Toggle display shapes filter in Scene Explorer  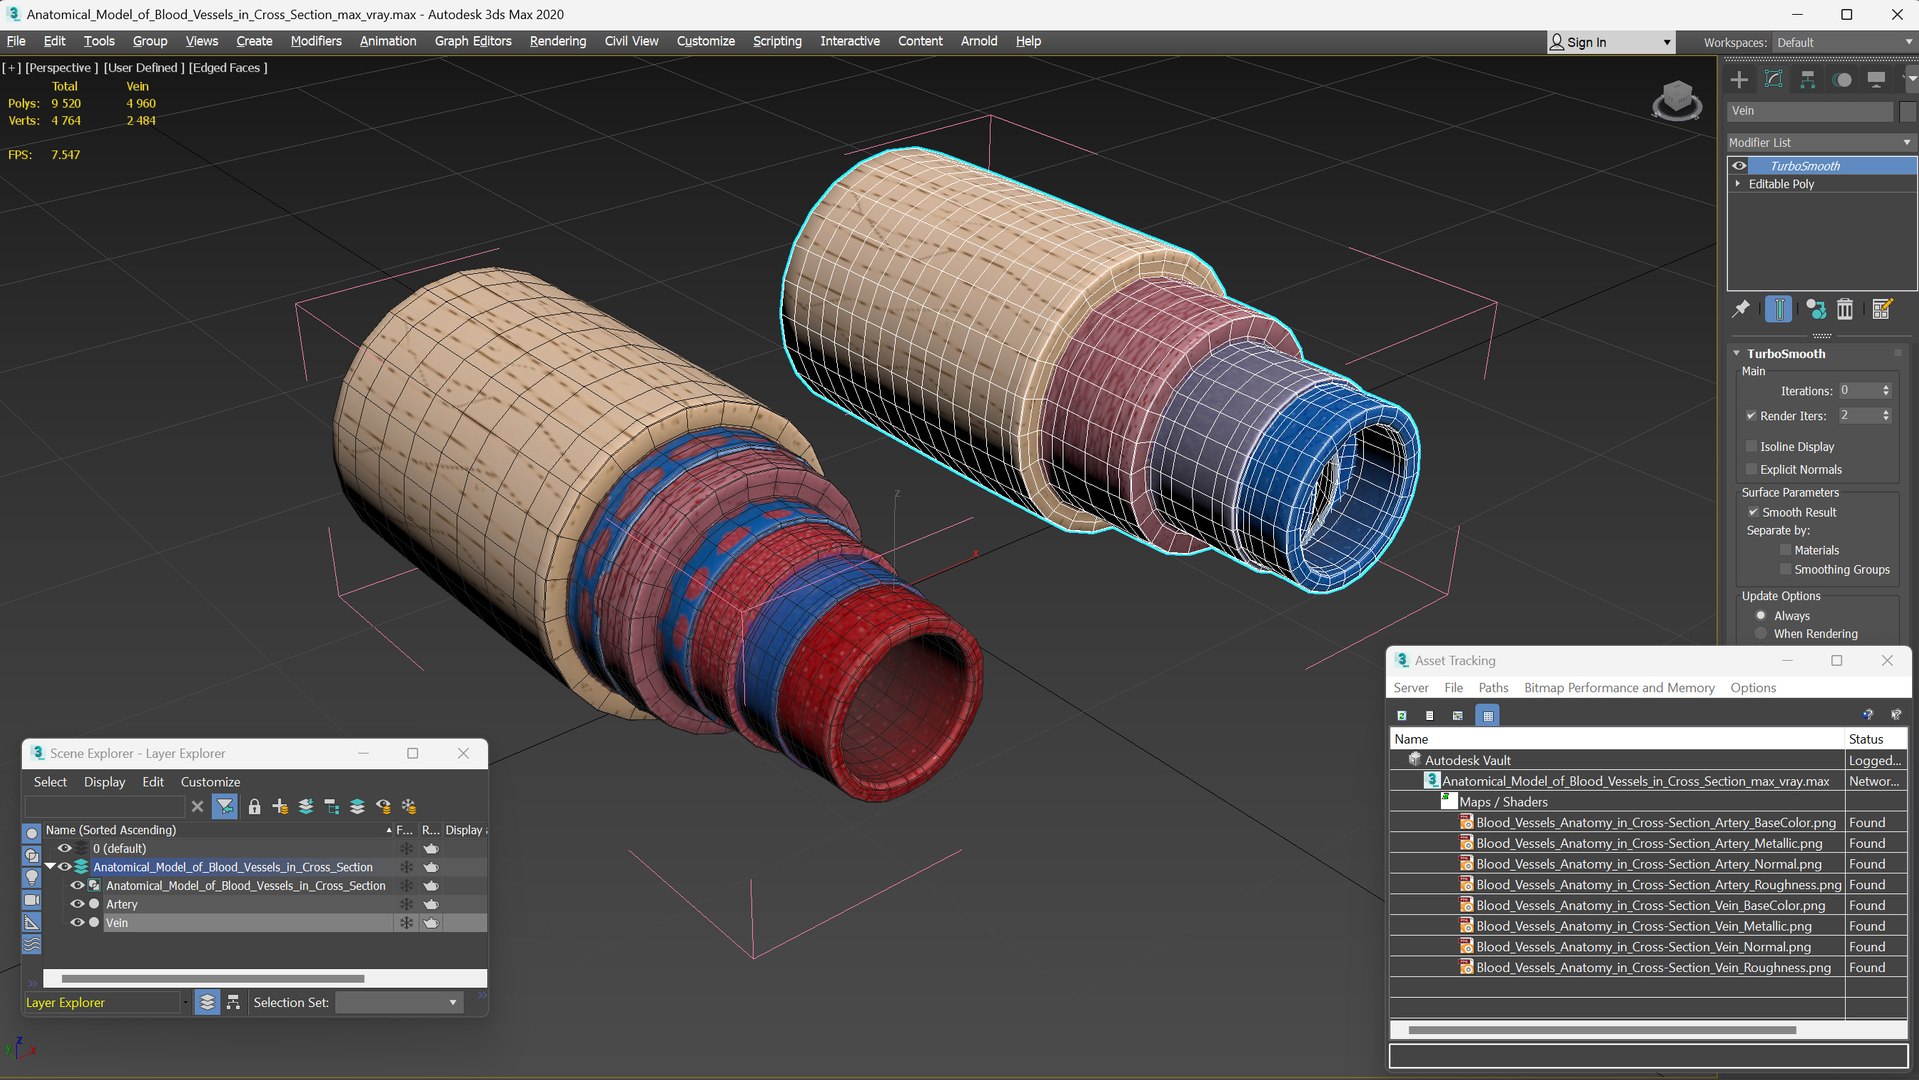pos(32,855)
